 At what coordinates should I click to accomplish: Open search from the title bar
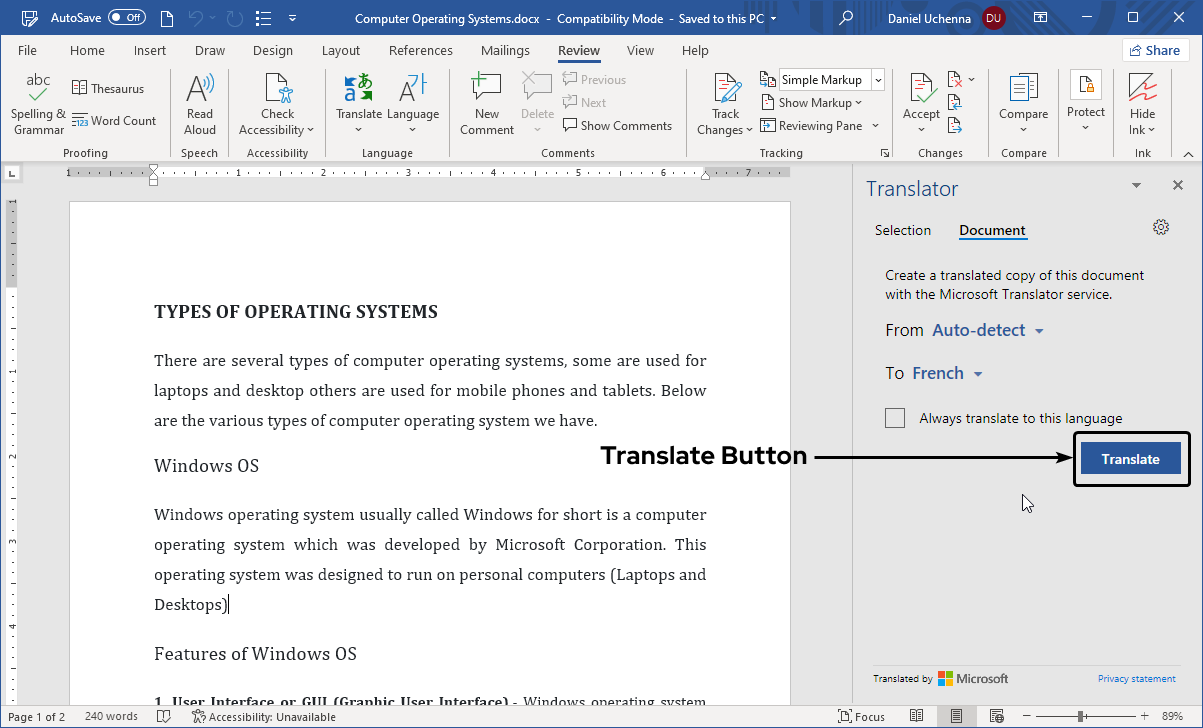click(845, 18)
